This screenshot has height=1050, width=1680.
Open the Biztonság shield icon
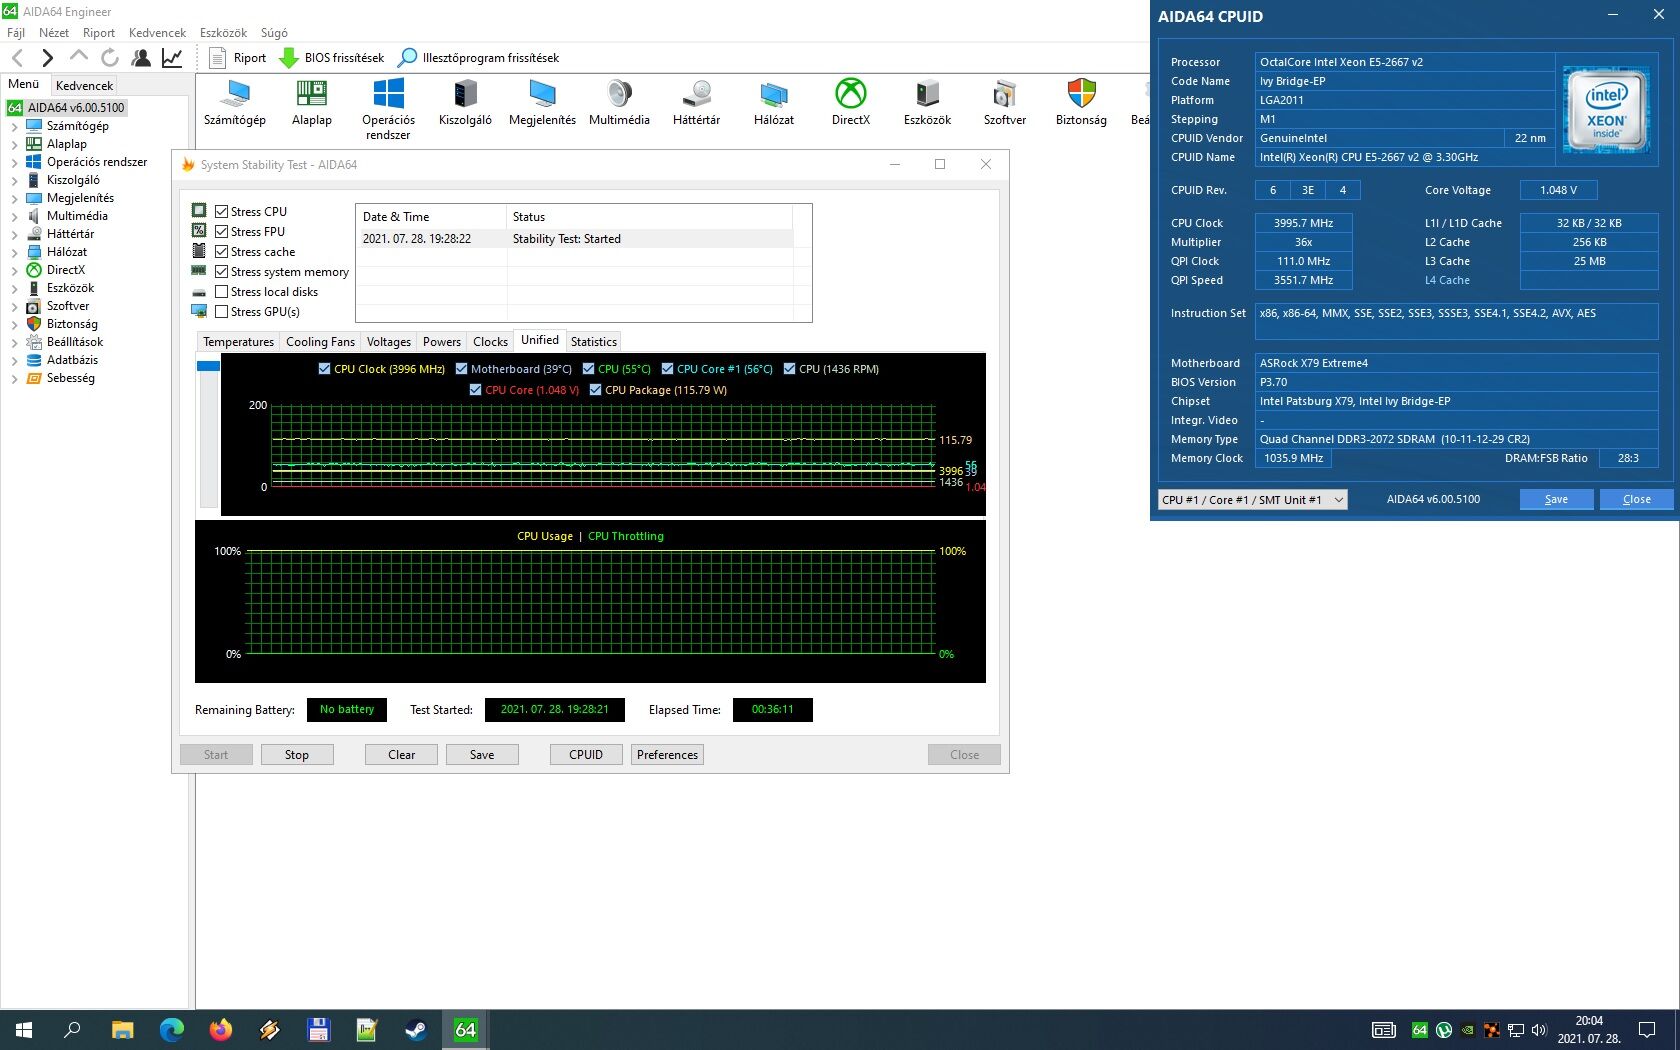pyautogui.click(x=1081, y=94)
